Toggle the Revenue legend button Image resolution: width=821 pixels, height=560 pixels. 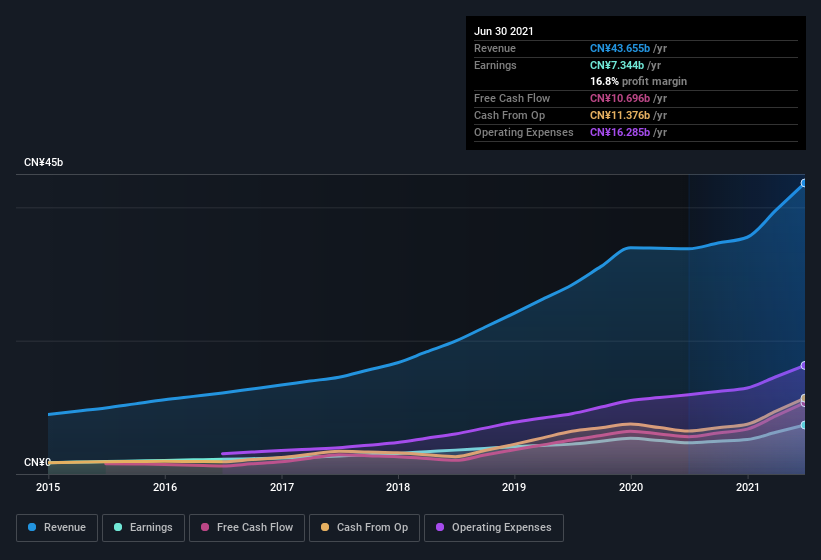[x=57, y=528]
